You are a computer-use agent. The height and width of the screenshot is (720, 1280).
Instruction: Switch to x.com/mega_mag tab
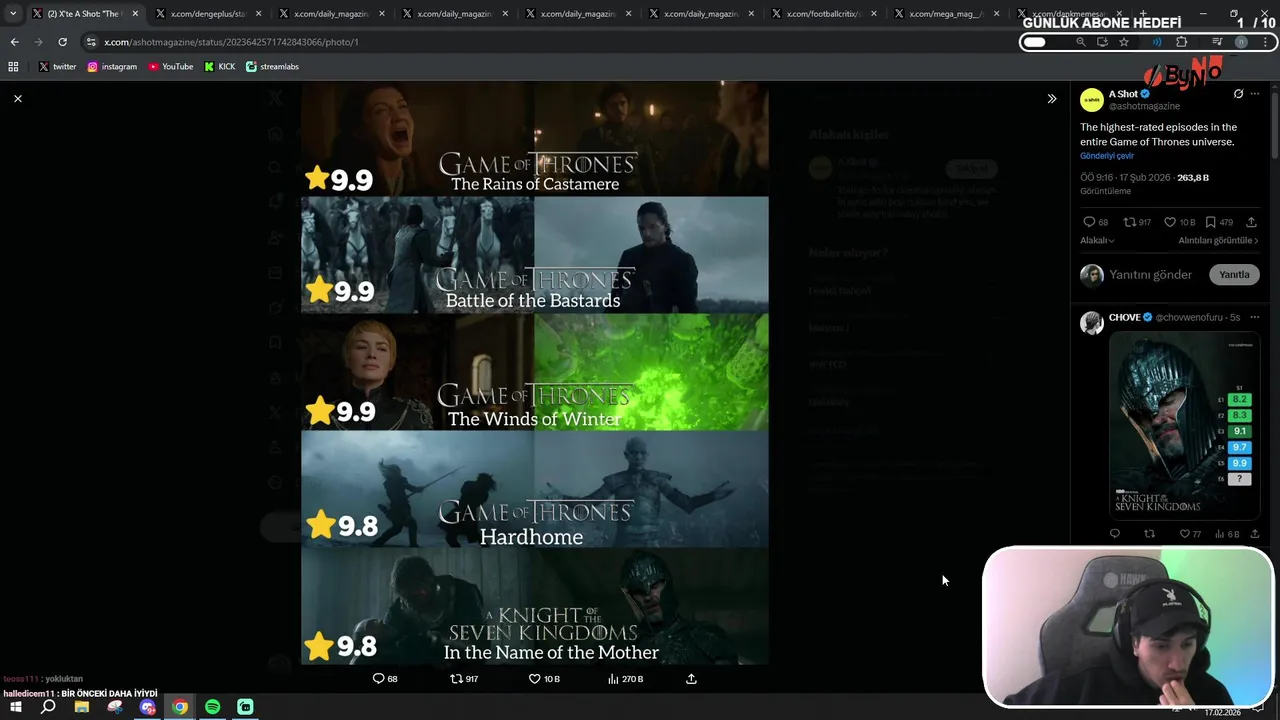(x=947, y=14)
